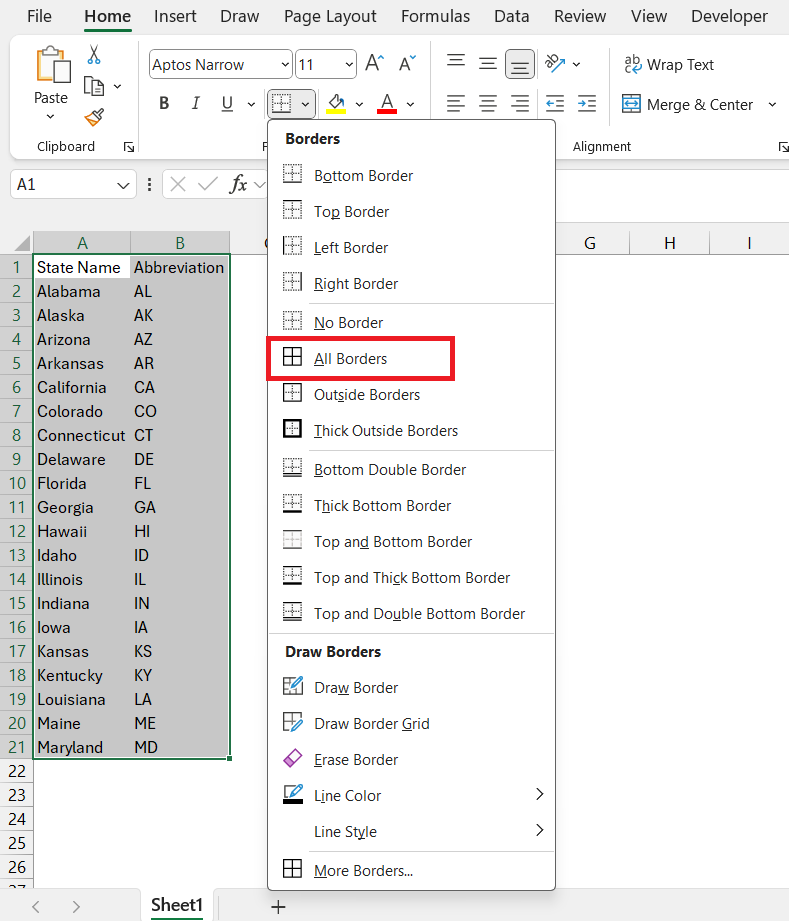Open the font size dropdown
This screenshot has width=789, height=921.
pyautogui.click(x=349, y=65)
